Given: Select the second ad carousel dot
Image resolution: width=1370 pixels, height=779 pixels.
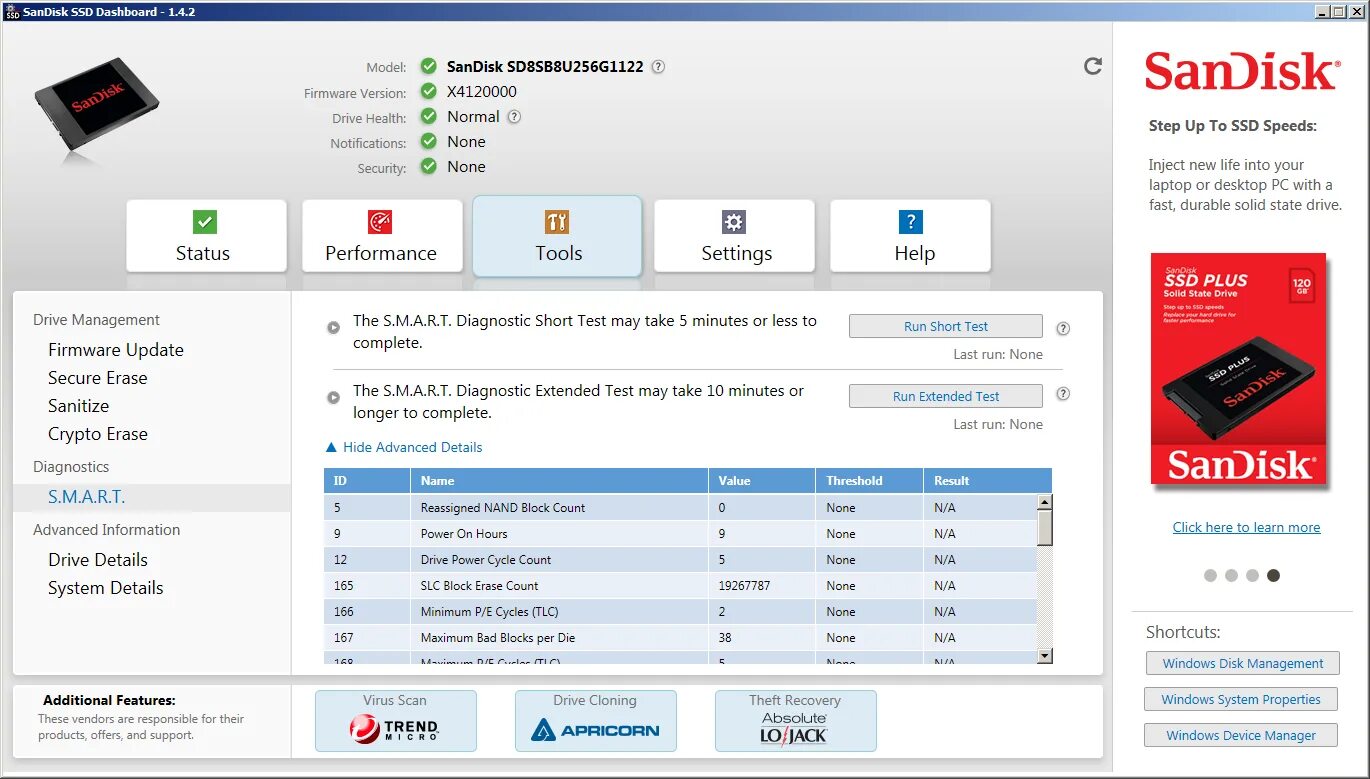Looking at the screenshot, I should [1231, 575].
